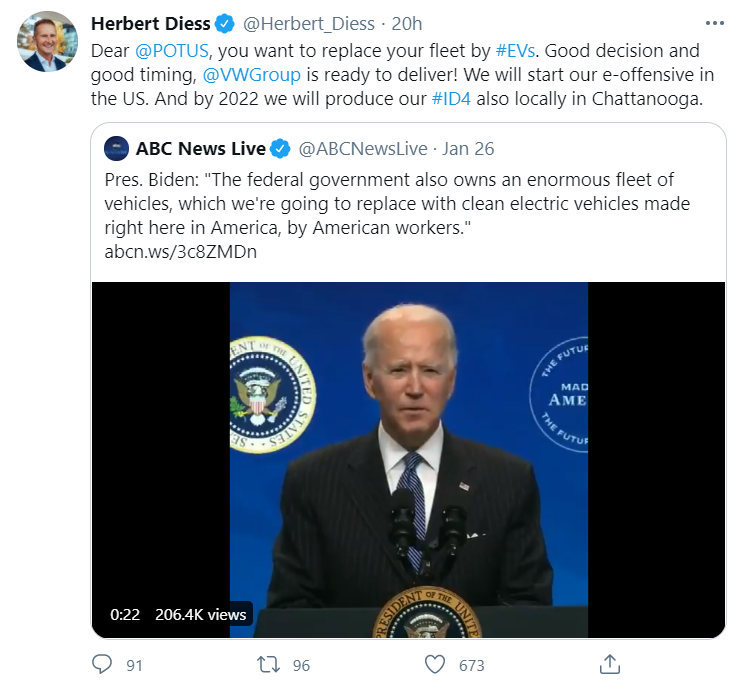Open the #ID4 hashtag link
Viewport: 745px width, 694px height.
pos(454,98)
